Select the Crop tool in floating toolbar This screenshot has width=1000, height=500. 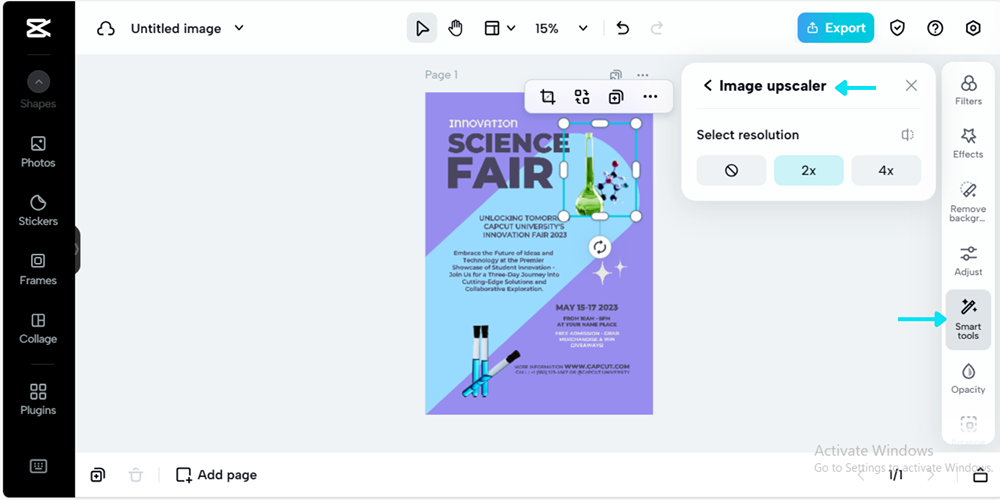click(x=547, y=97)
